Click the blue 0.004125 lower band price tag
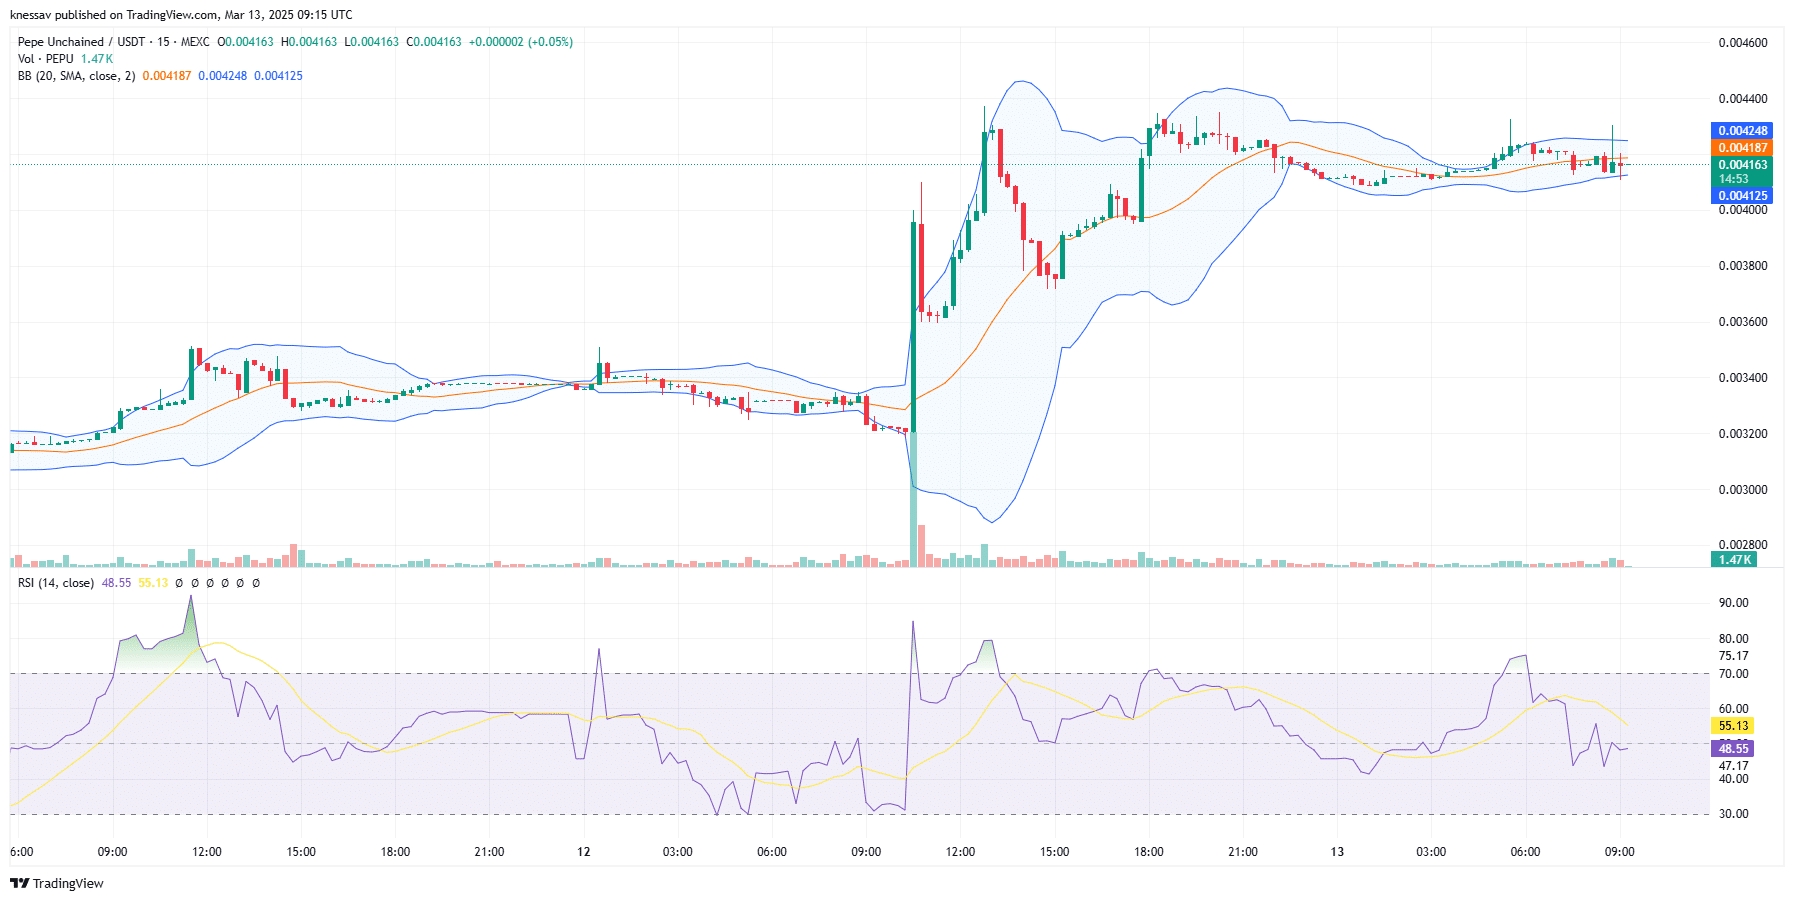This screenshot has width=1794, height=901. pos(1743,196)
